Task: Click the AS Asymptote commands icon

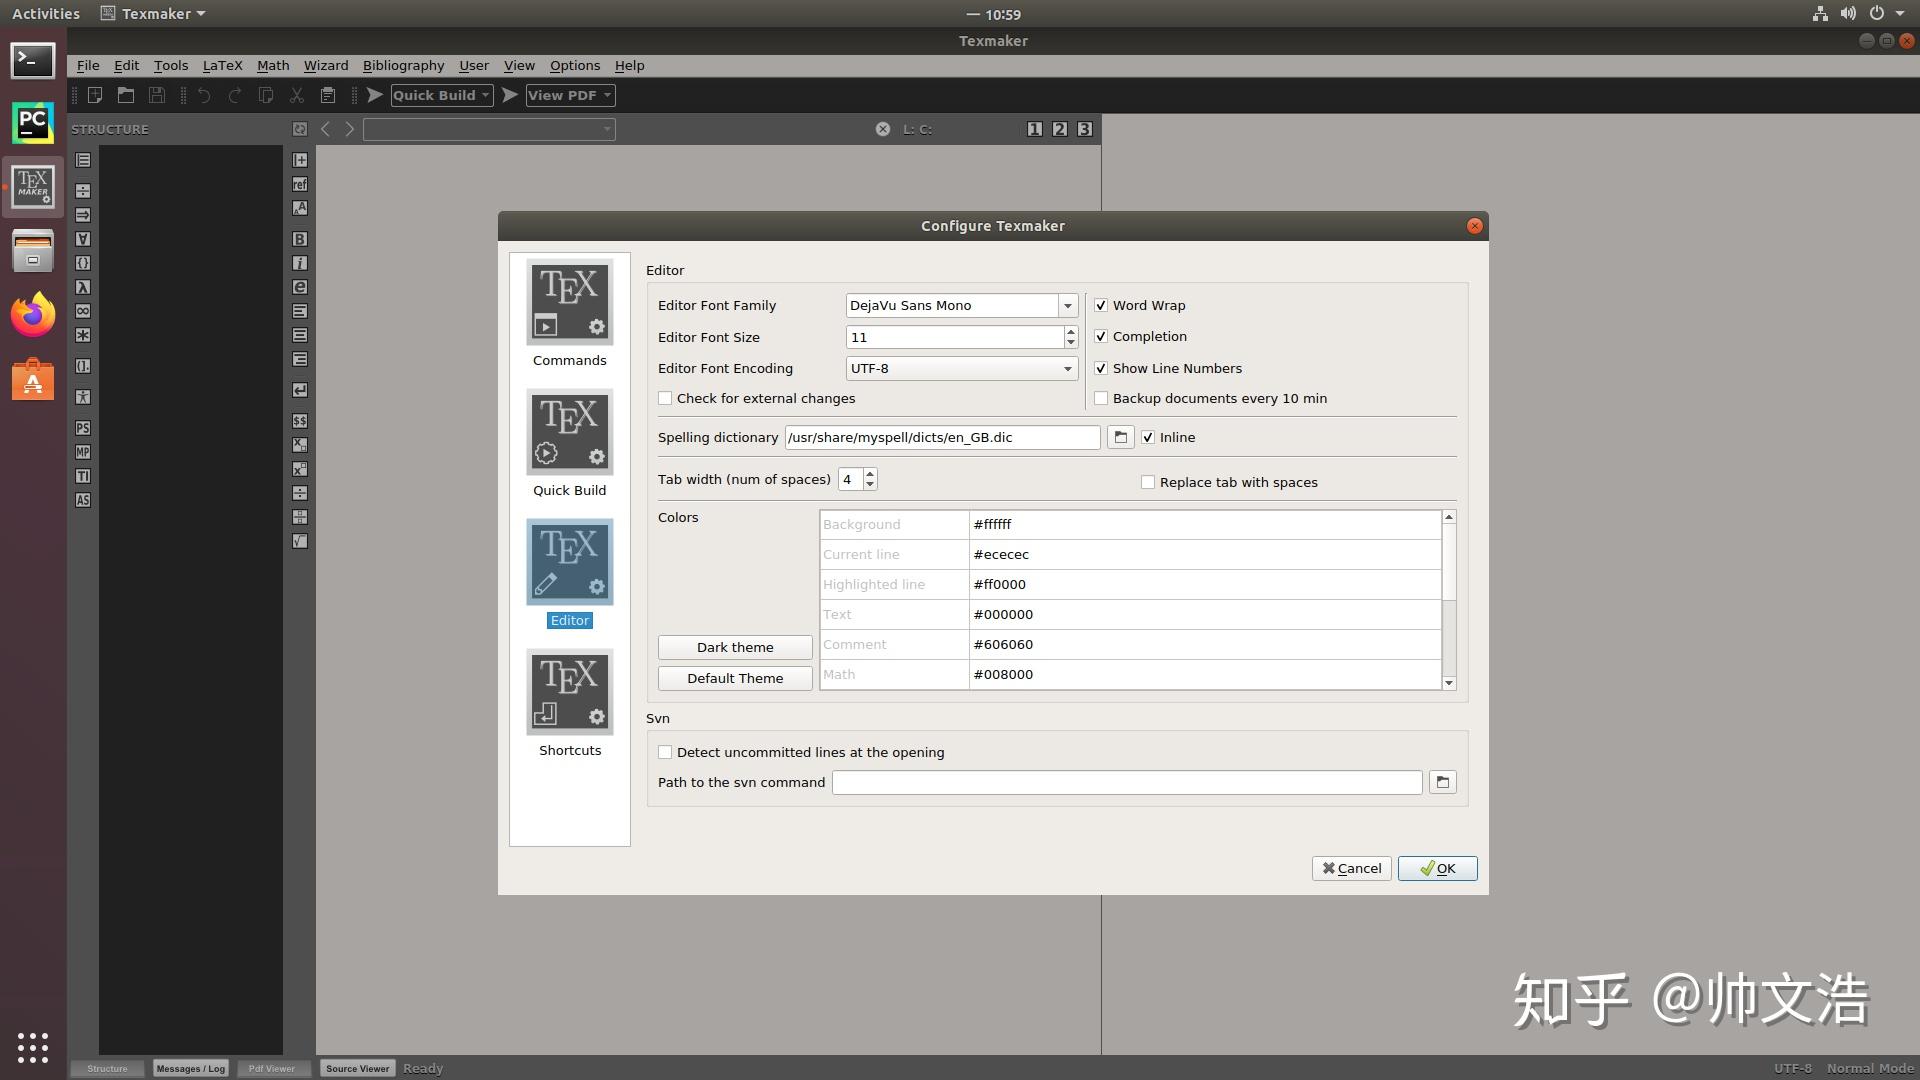Action: tap(83, 500)
